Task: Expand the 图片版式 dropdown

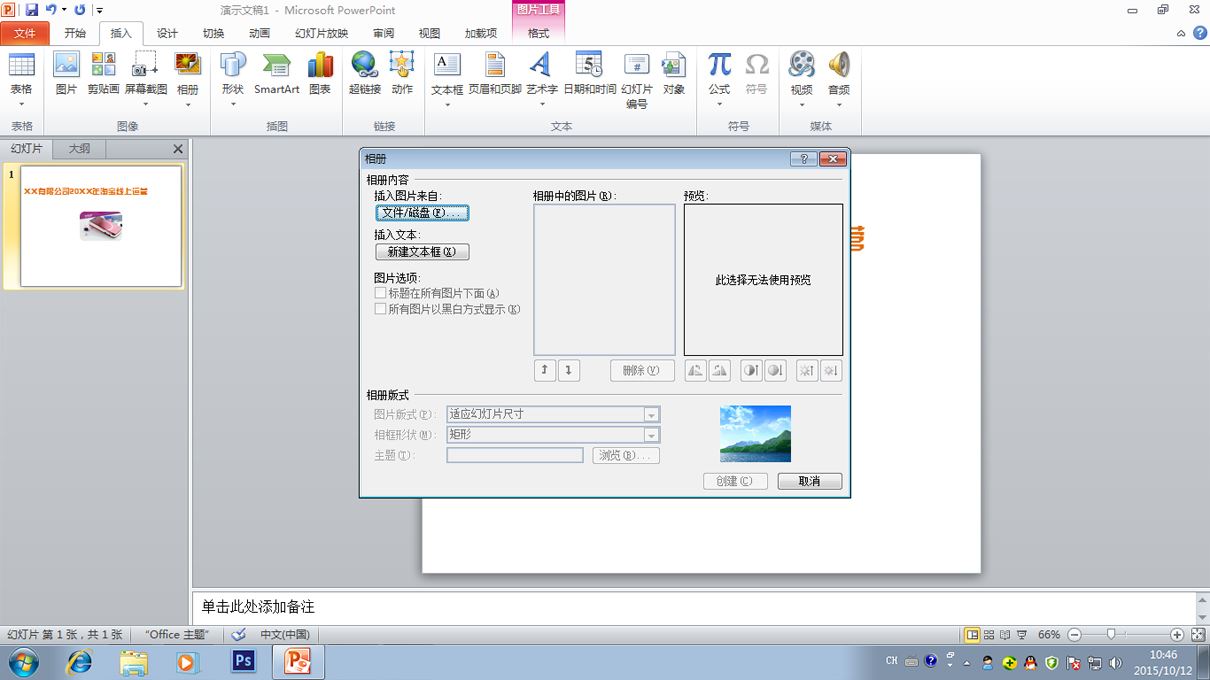Action: coord(651,415)
